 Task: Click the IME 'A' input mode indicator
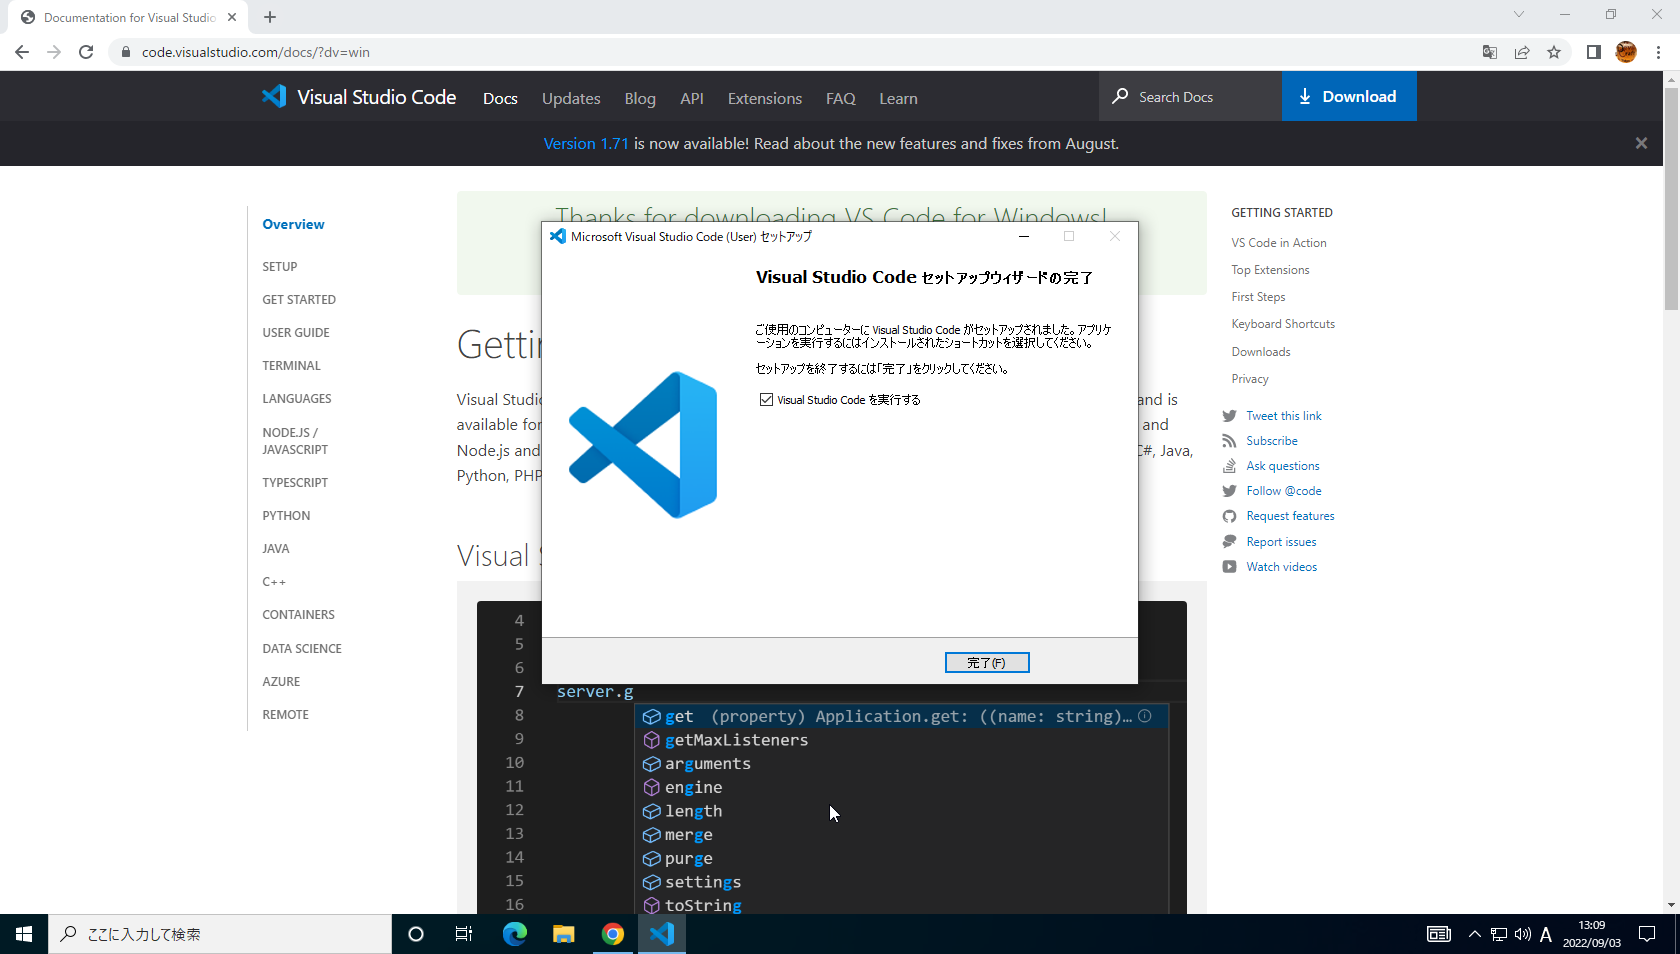tap(1546, 934)
